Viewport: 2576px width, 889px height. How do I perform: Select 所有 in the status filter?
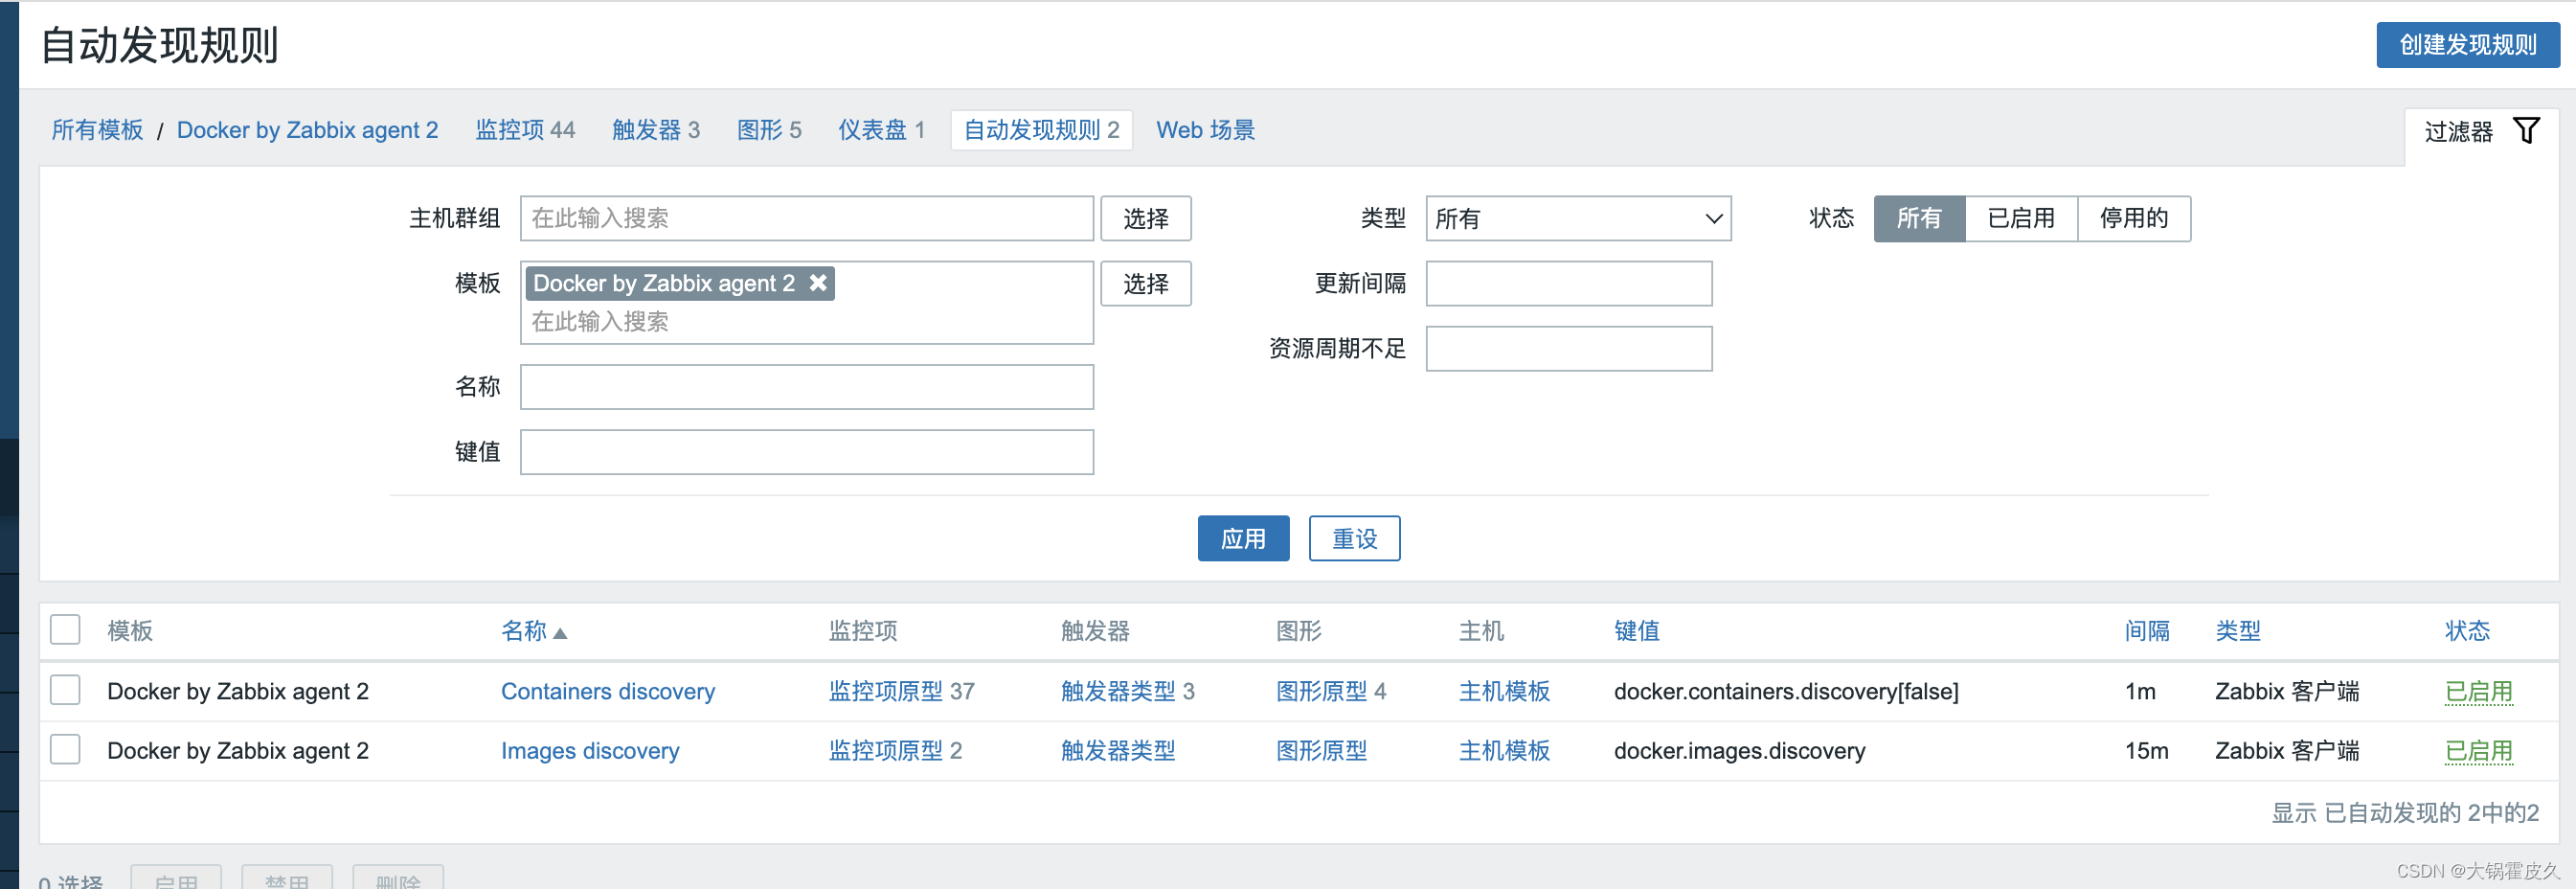coord(1917,218)
